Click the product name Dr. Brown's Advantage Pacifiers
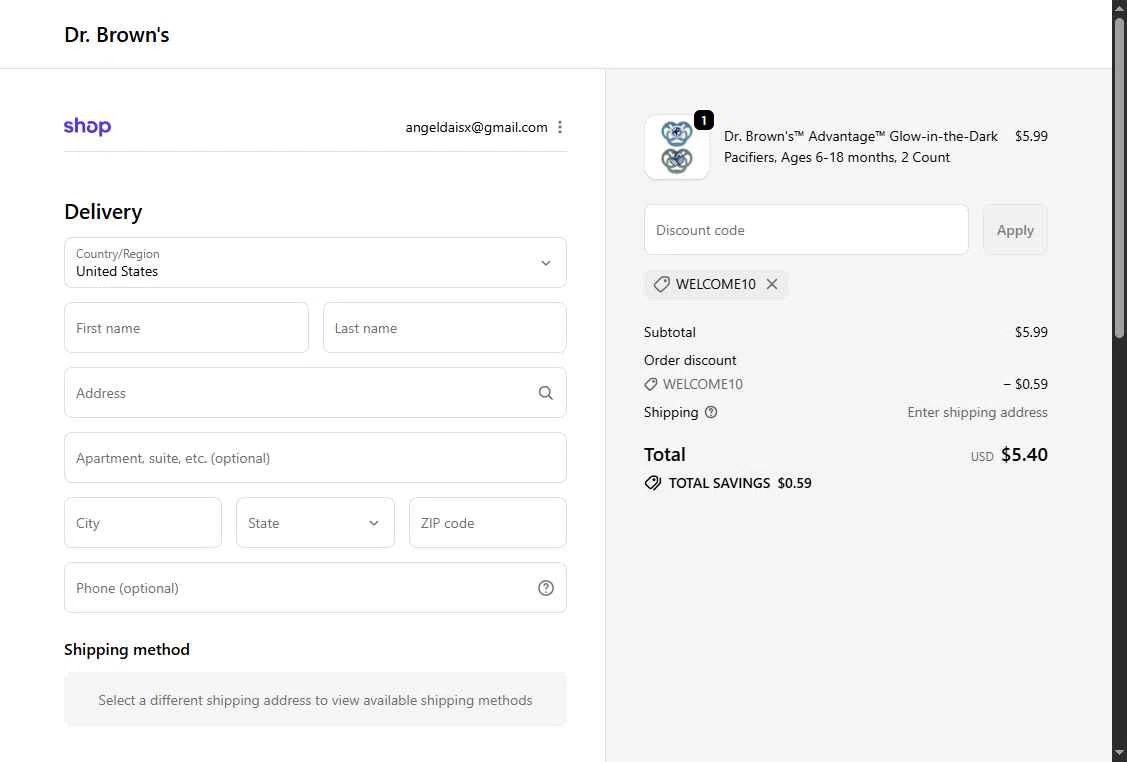 pyautogui.click(x=860, y=147)
